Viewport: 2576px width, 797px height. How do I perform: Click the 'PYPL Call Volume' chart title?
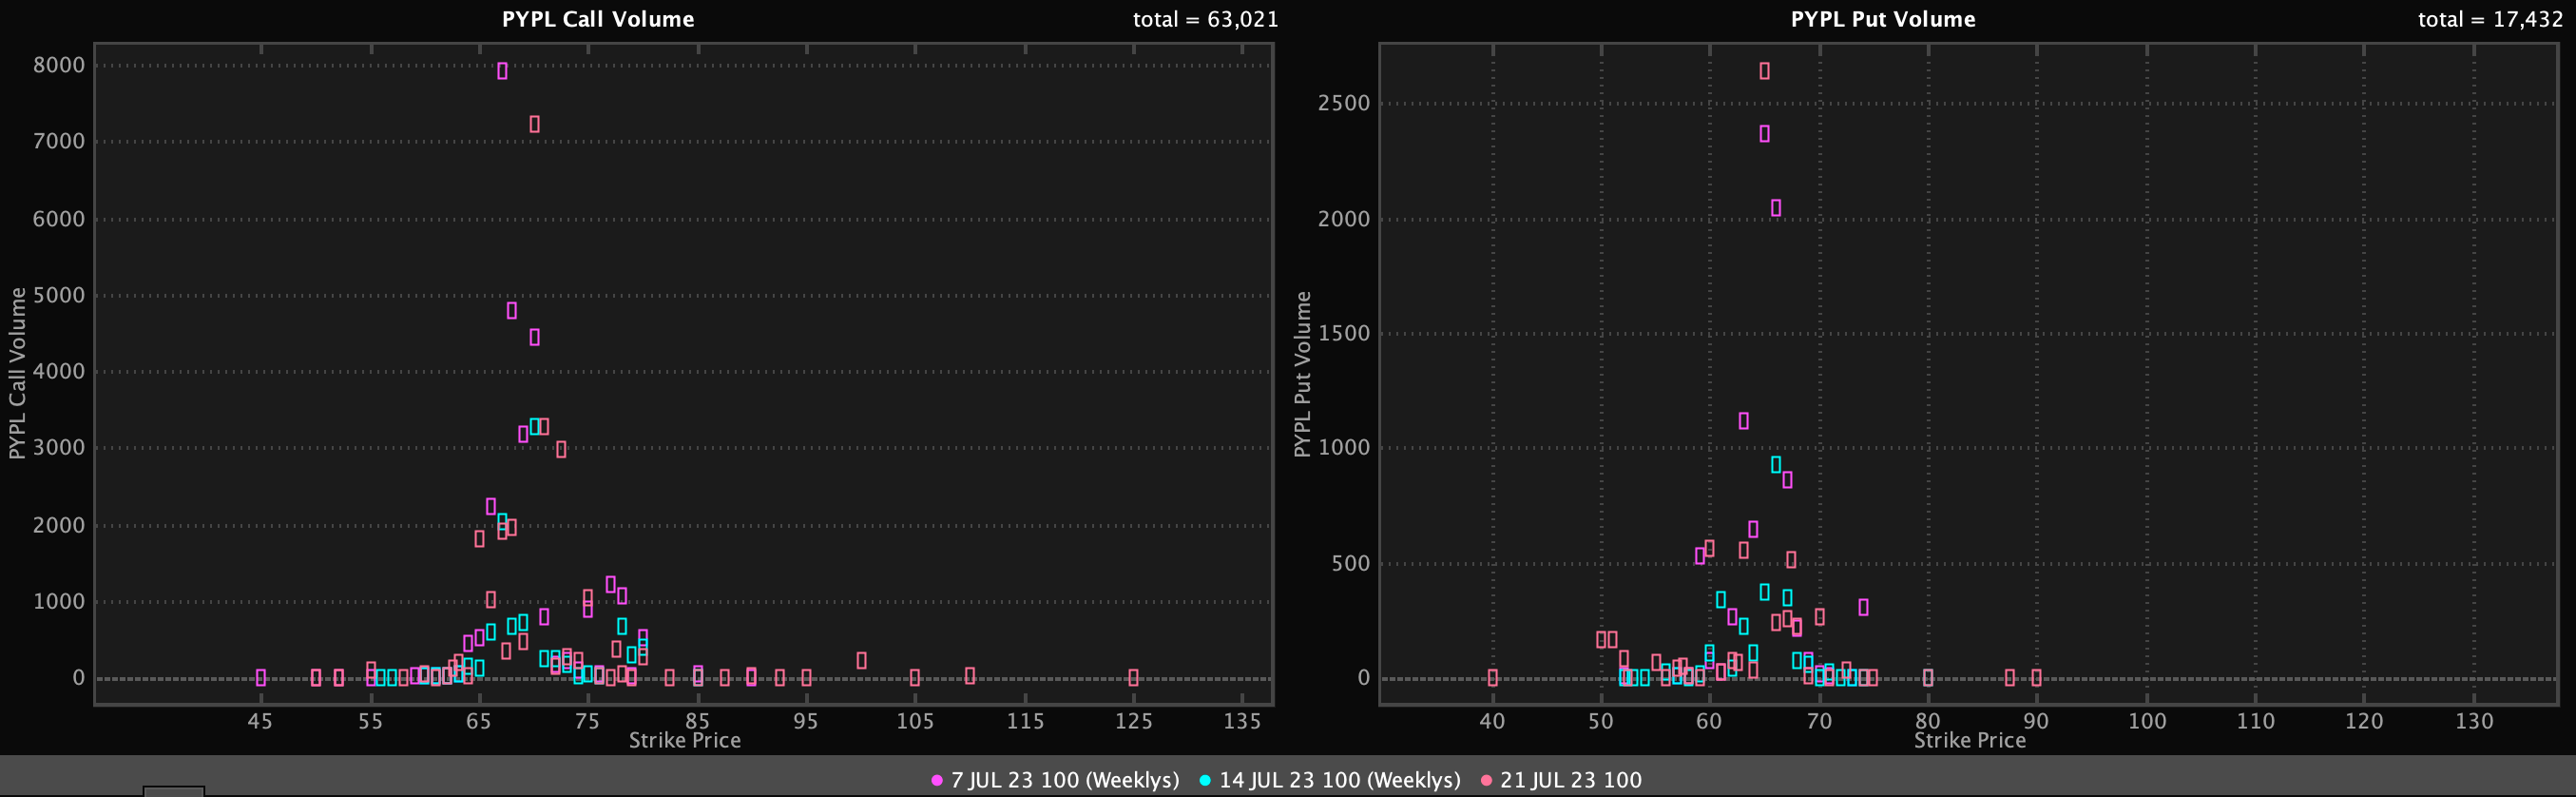click(598, 19)
